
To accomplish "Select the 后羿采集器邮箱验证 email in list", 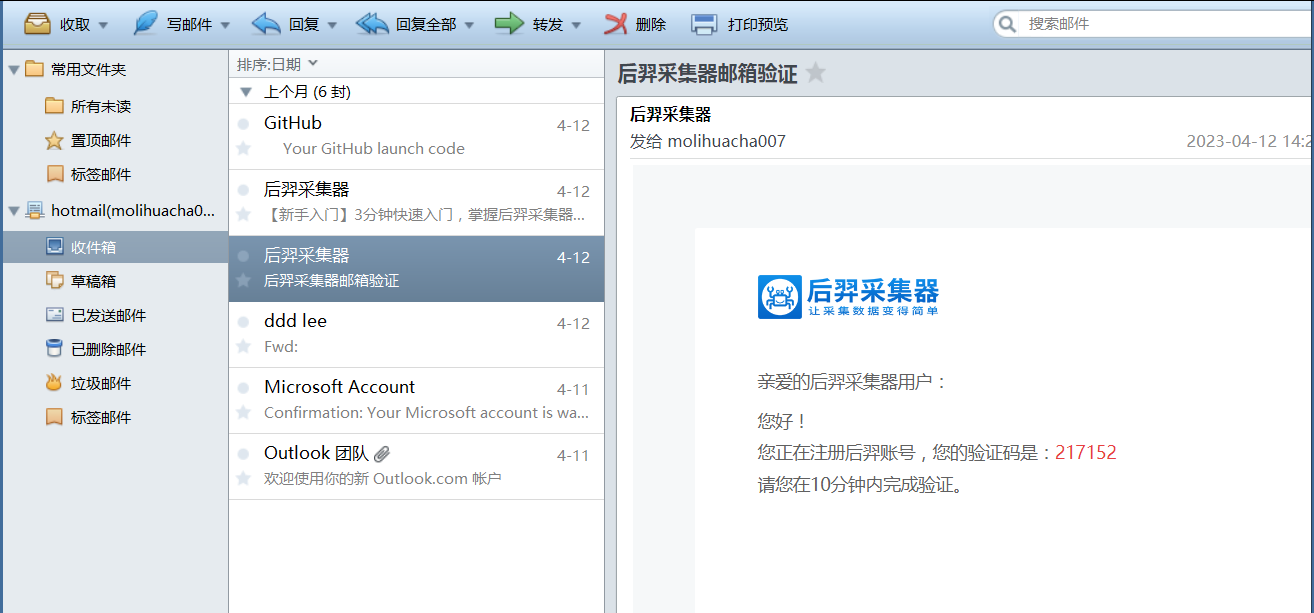I will 416,269.
